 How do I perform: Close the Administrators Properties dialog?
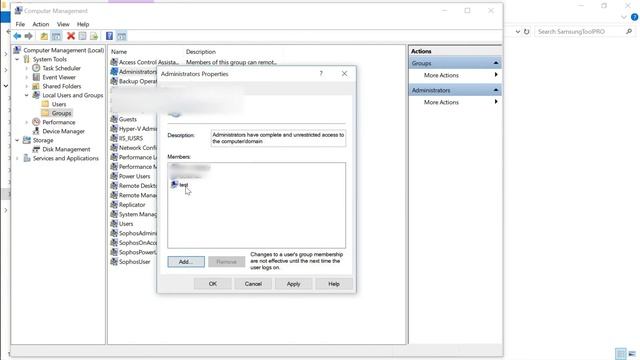coord(344,73)
